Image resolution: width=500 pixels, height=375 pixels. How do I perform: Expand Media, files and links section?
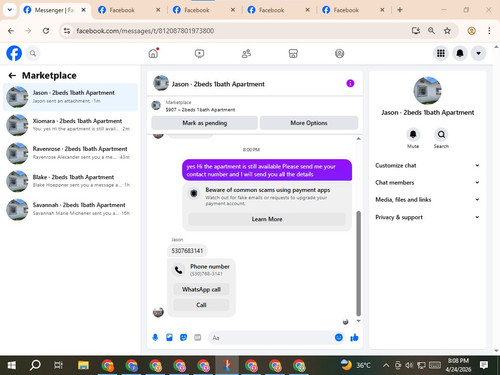click(427, 200)
